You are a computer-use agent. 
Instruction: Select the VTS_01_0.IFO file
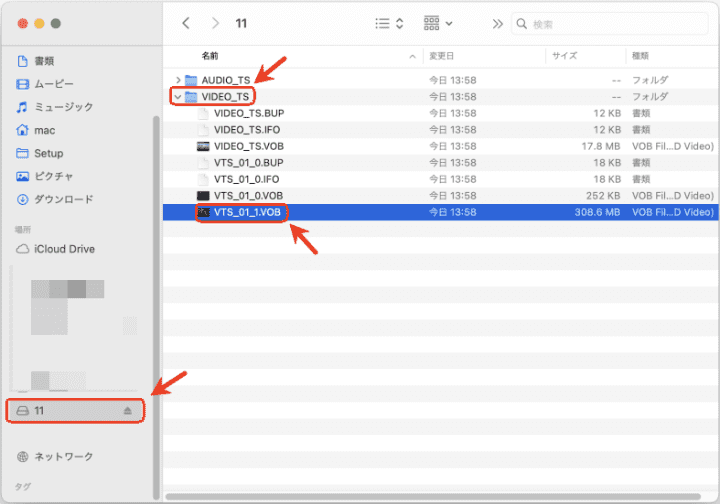[x=247, y=179]
